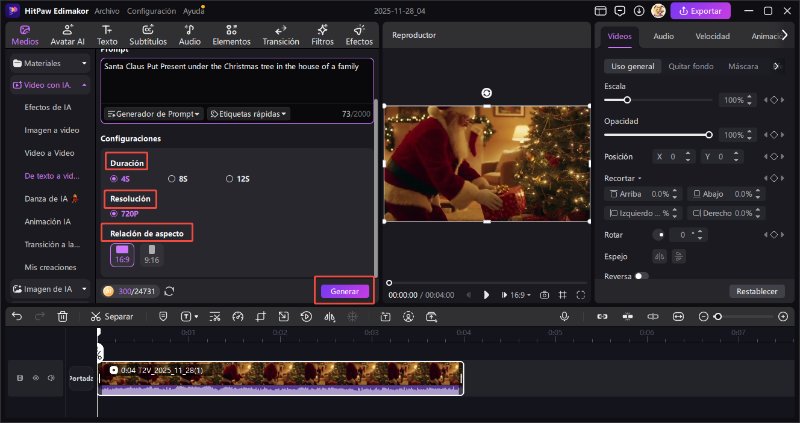Flip vertically with the Espejo icon

pyautogui.click(x=679, y=257)
